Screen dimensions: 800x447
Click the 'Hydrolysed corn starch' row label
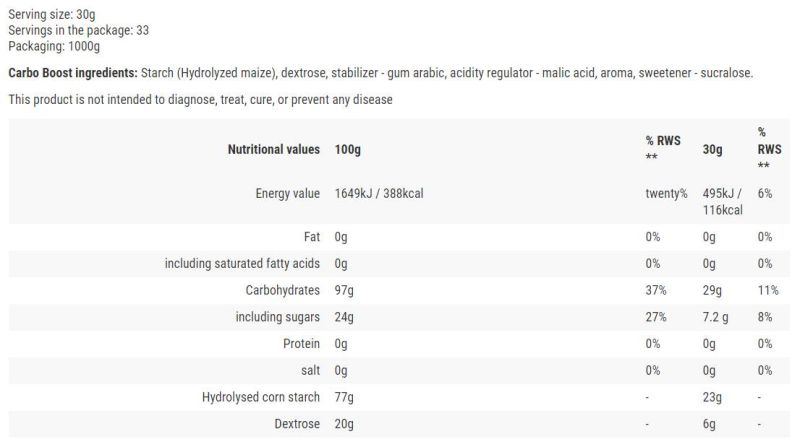(x=257, y=397)
